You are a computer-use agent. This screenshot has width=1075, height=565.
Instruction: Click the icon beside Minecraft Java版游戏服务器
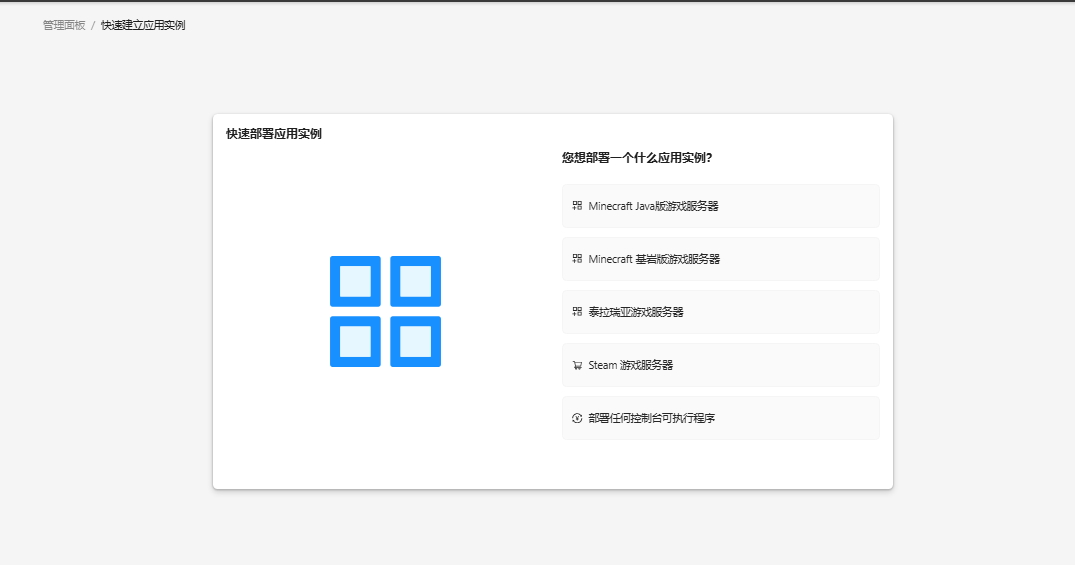[x=577, y=206]
